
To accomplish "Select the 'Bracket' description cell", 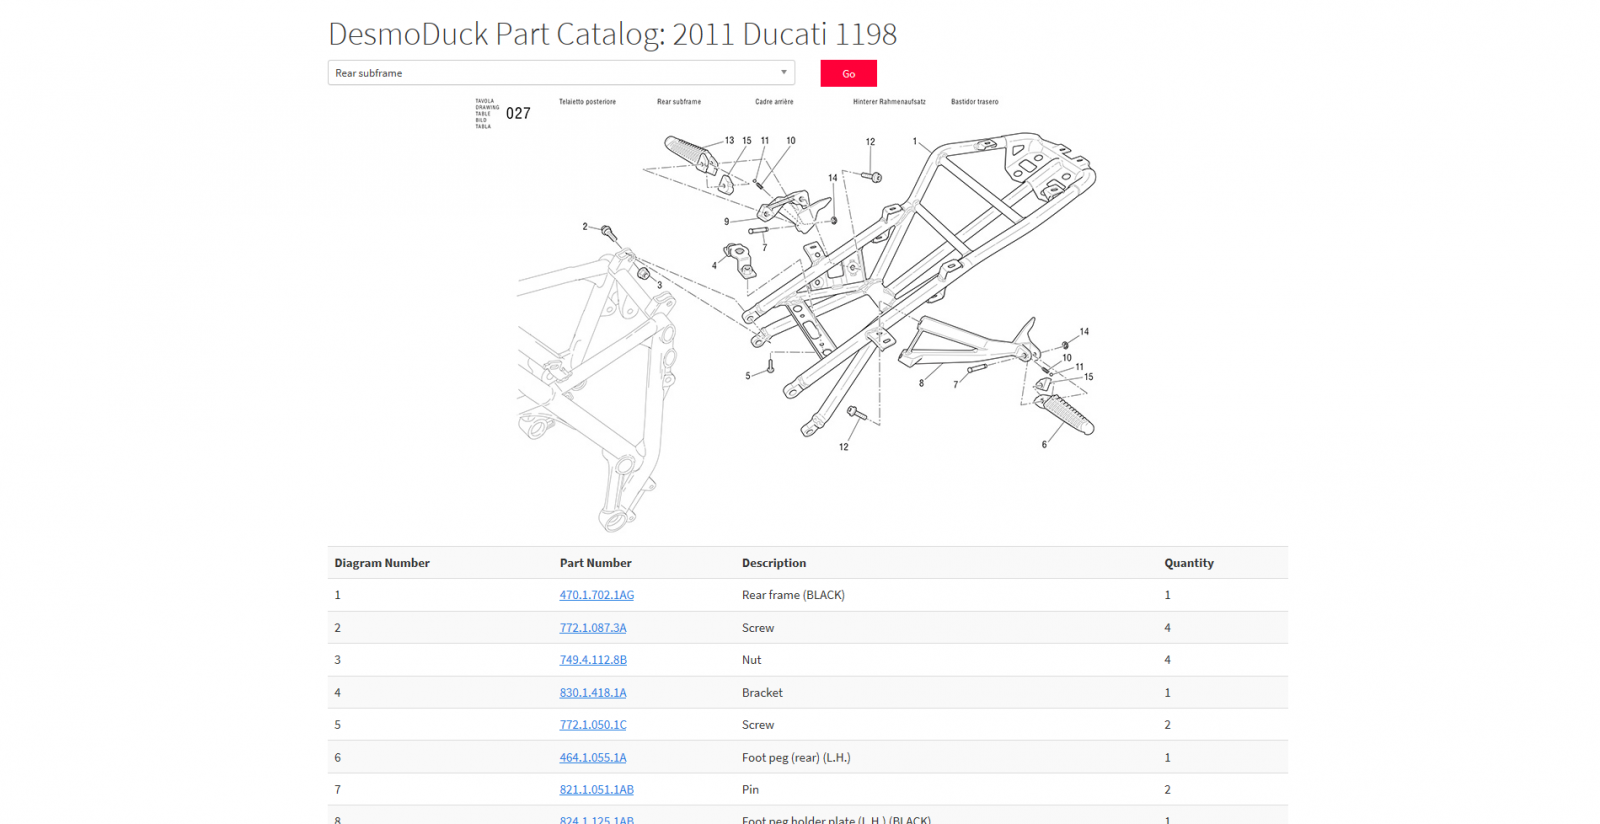I will pos(762,693).
